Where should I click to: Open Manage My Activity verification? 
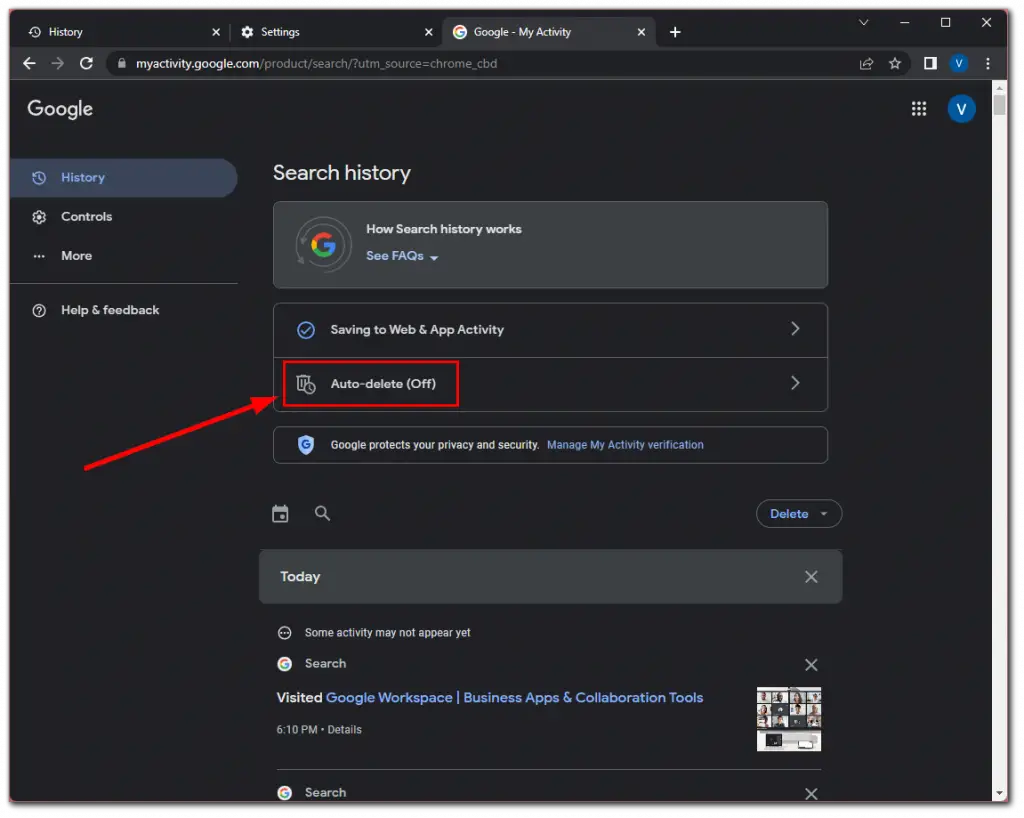coord(625,444)
